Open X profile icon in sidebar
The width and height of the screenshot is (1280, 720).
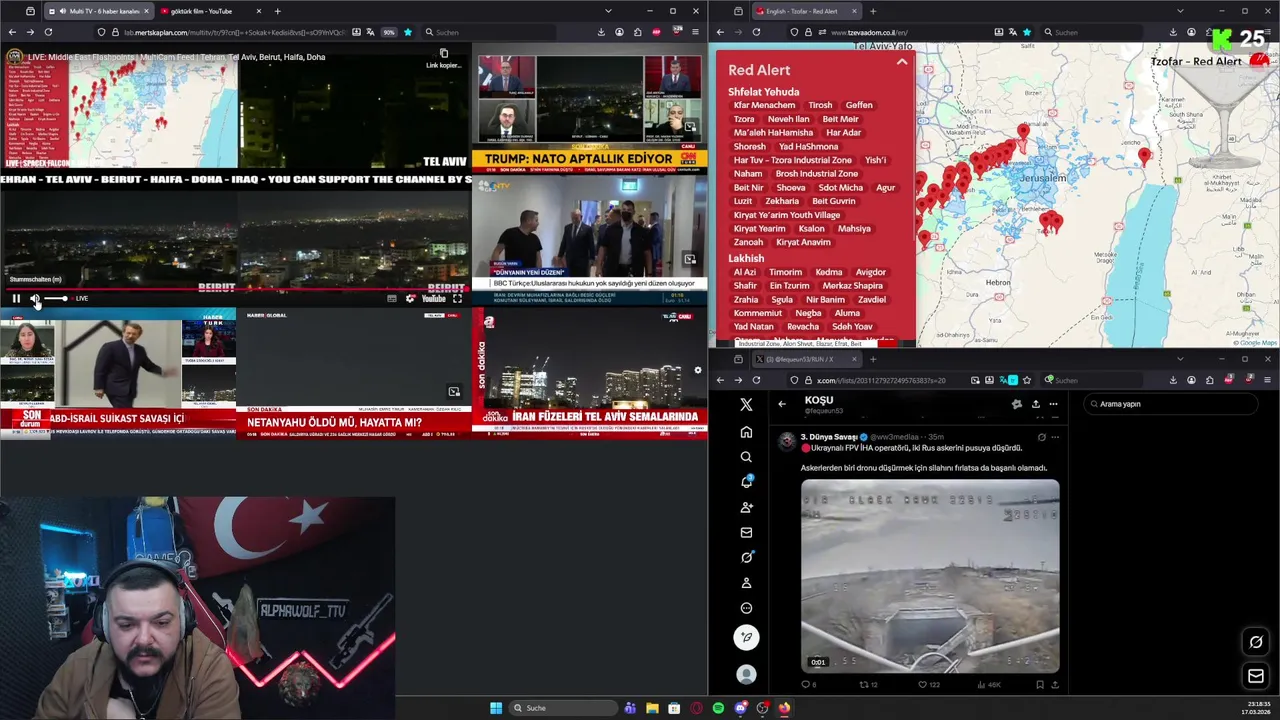pyautogui.click(x=746, y=582)
